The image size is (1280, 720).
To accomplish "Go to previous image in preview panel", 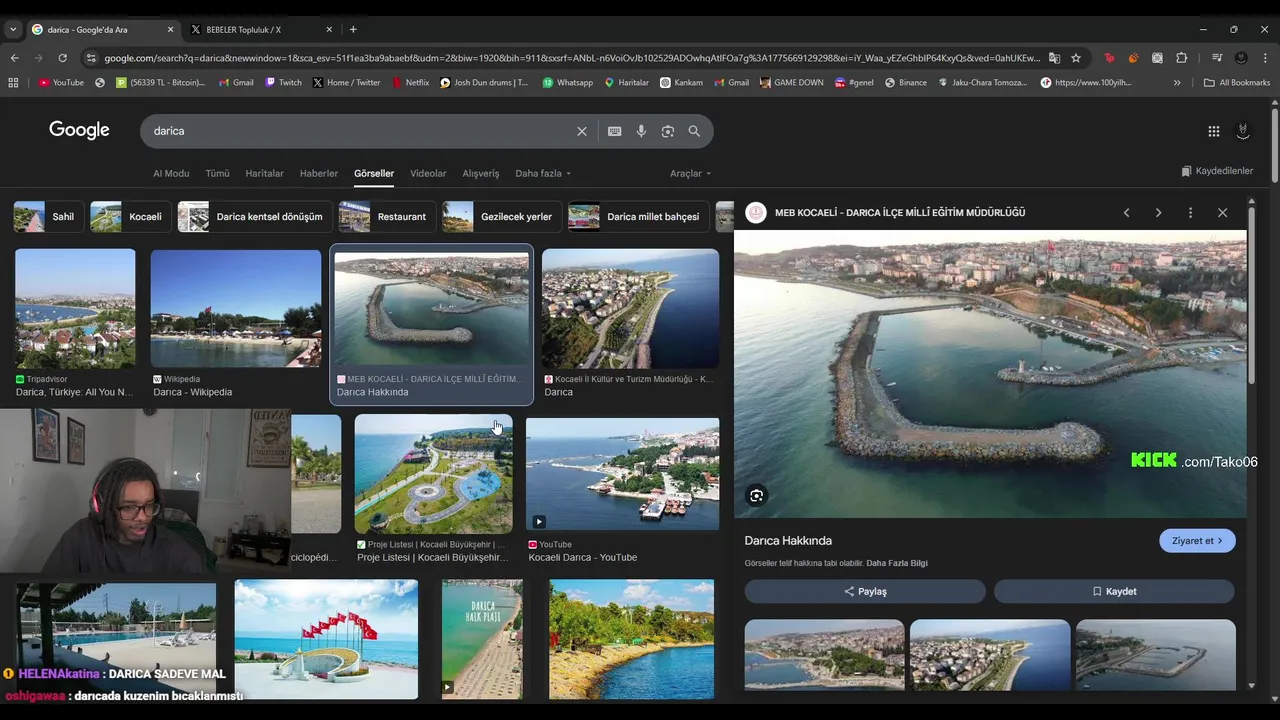I will pyautogui.click(x=1126, y=213).
